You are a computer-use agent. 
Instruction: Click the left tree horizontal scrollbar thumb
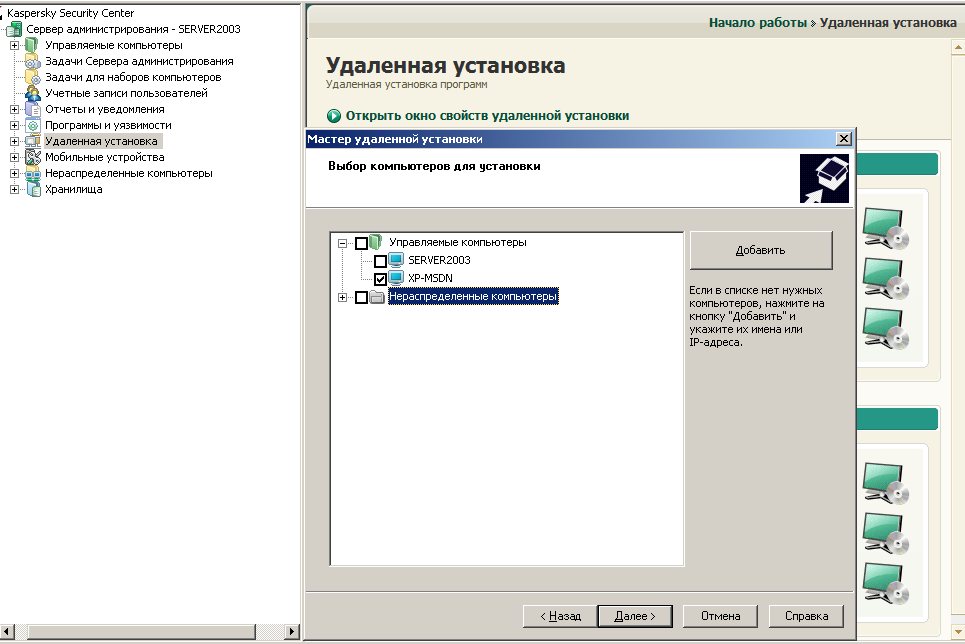(142, 631)
